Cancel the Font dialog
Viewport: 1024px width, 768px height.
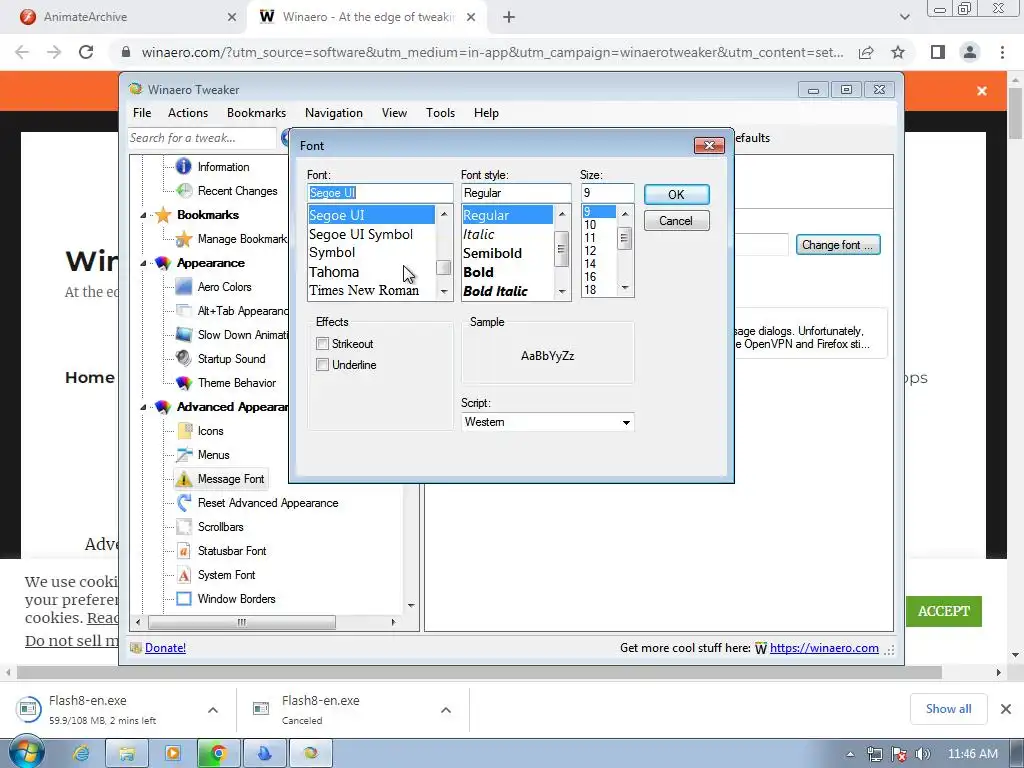coord(677,221)
